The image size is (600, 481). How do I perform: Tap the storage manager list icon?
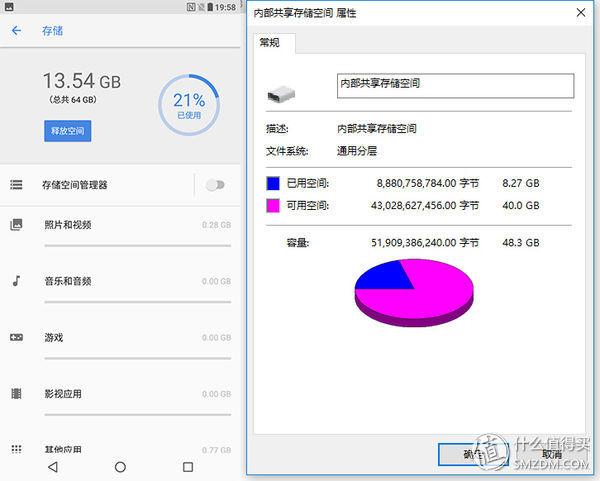(16, 185)
